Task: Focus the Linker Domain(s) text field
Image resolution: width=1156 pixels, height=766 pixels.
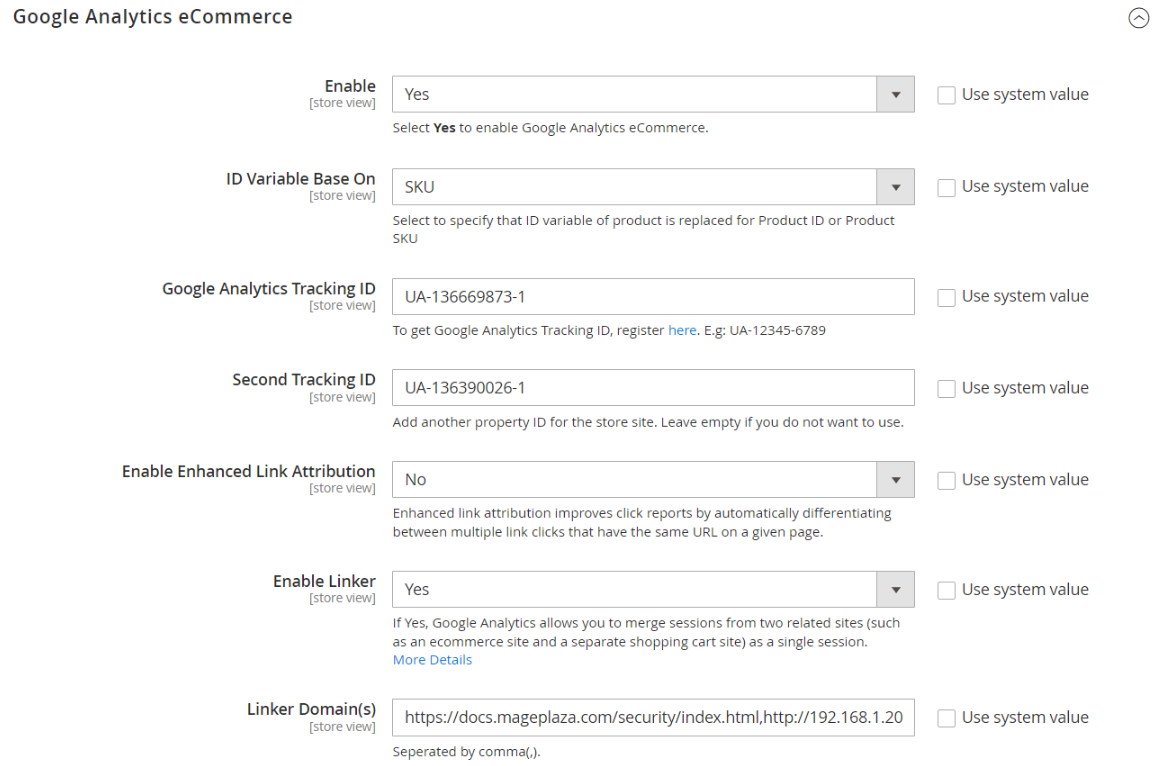Action: (652, 717)
